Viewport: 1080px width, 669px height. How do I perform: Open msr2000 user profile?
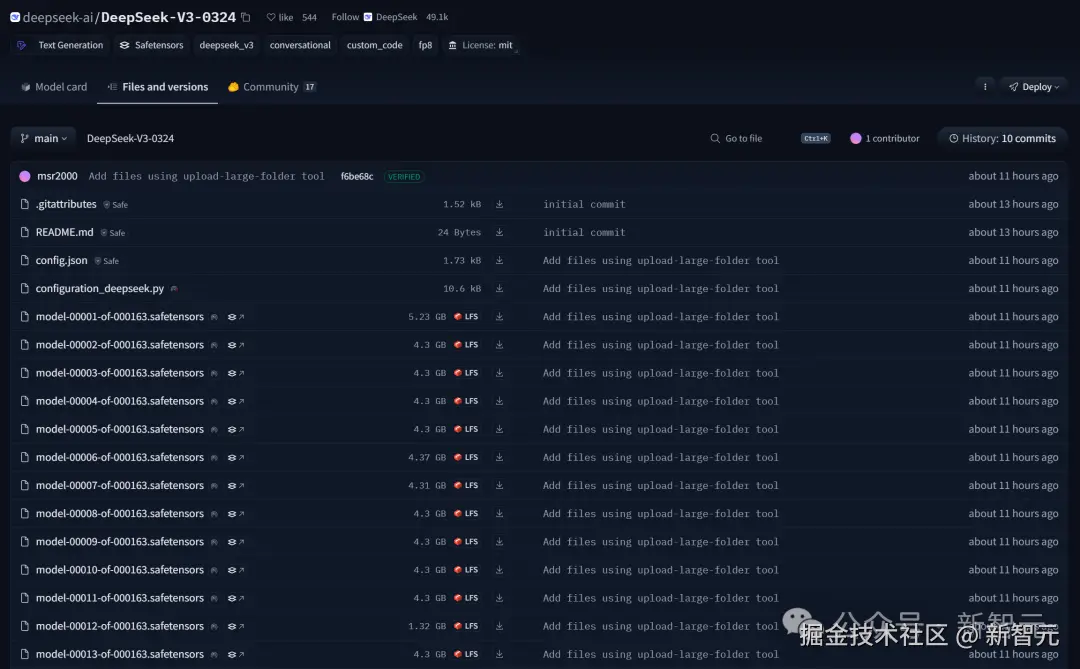pos(57,176)
